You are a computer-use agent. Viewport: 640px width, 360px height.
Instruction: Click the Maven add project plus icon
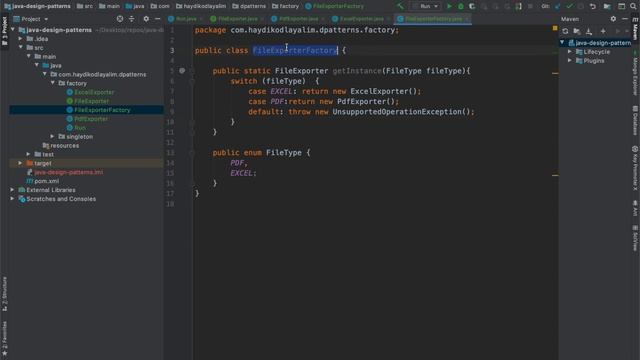[x=603, y=31]
